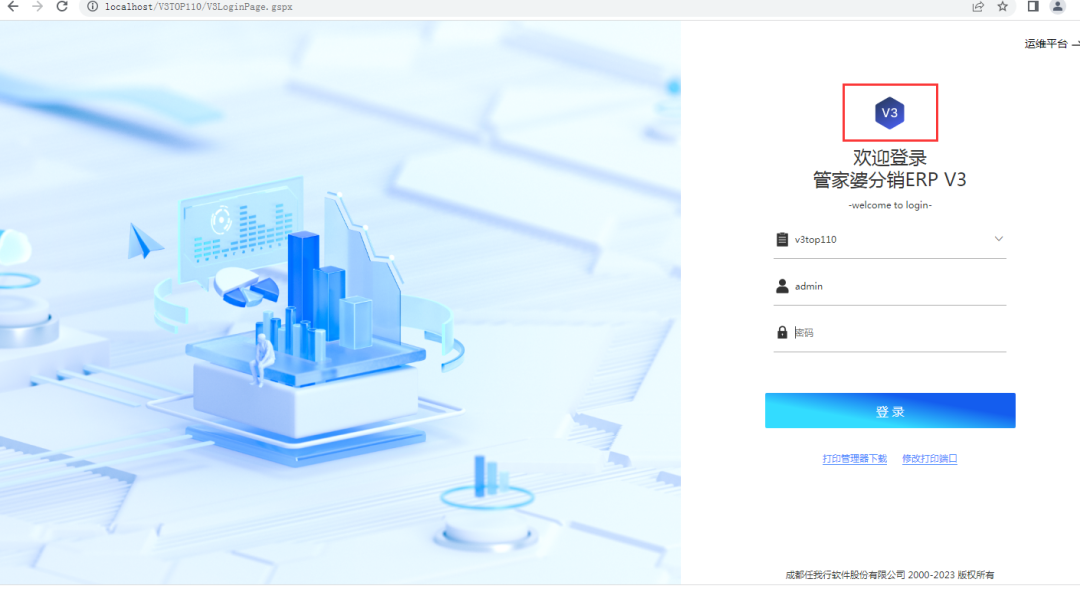Click the chevron arrow of account selector
The image size is (1080, 589).
click(x=999, y=239)
